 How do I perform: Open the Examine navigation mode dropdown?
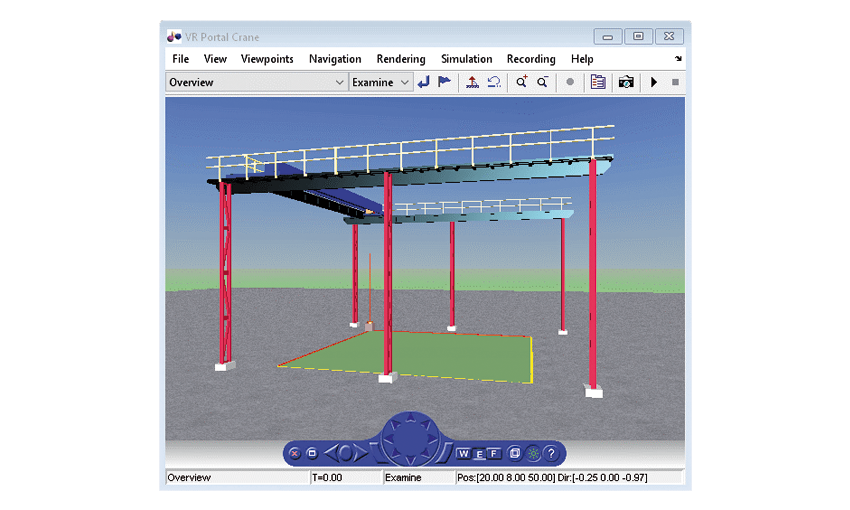(380, 82)
